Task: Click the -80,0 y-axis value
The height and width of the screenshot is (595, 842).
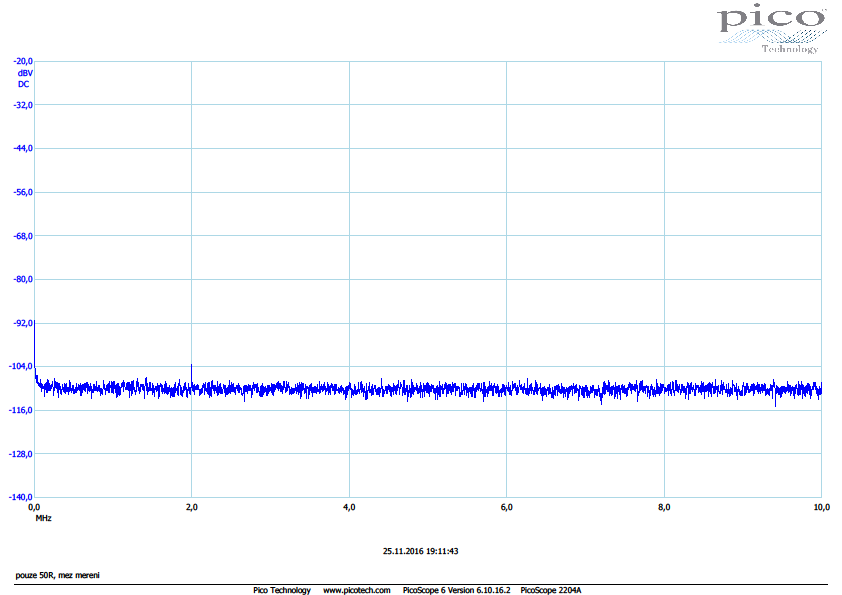Action: click(x=23, y=279)
